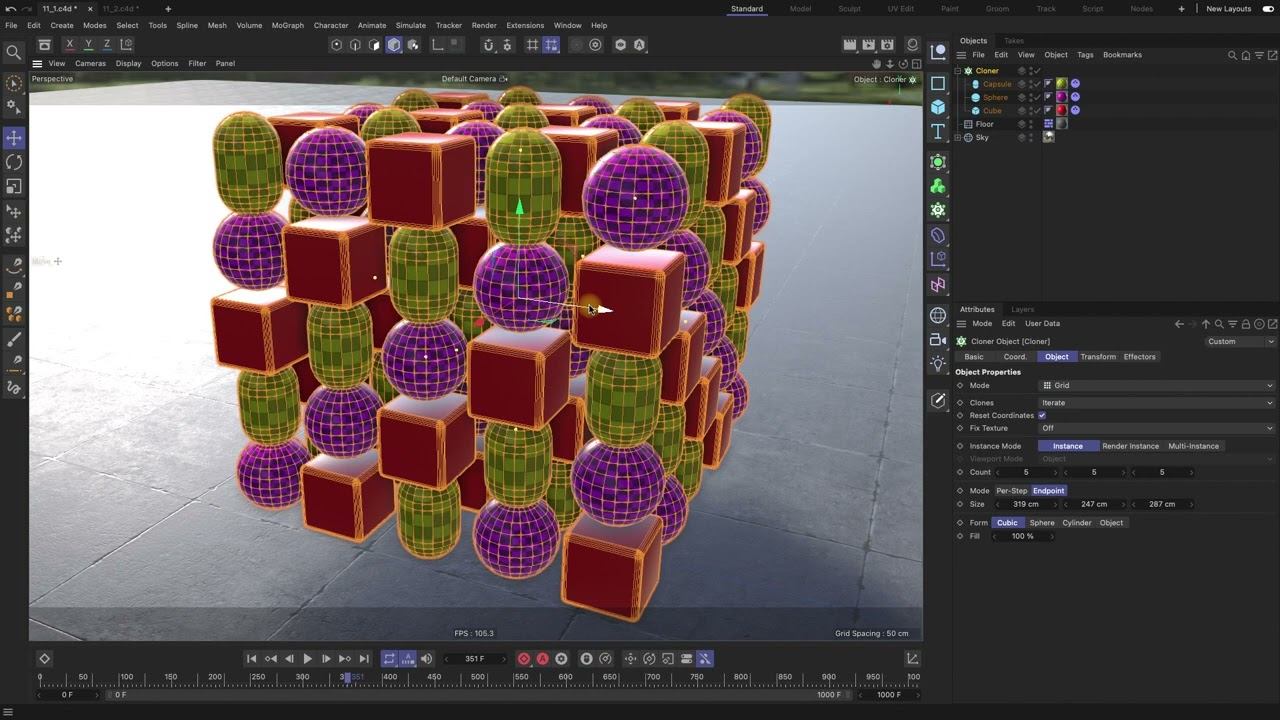1280x720 pixels.
Task: Click the New Layouts button
Action: pyautogui.click(x=1228, y=9)
